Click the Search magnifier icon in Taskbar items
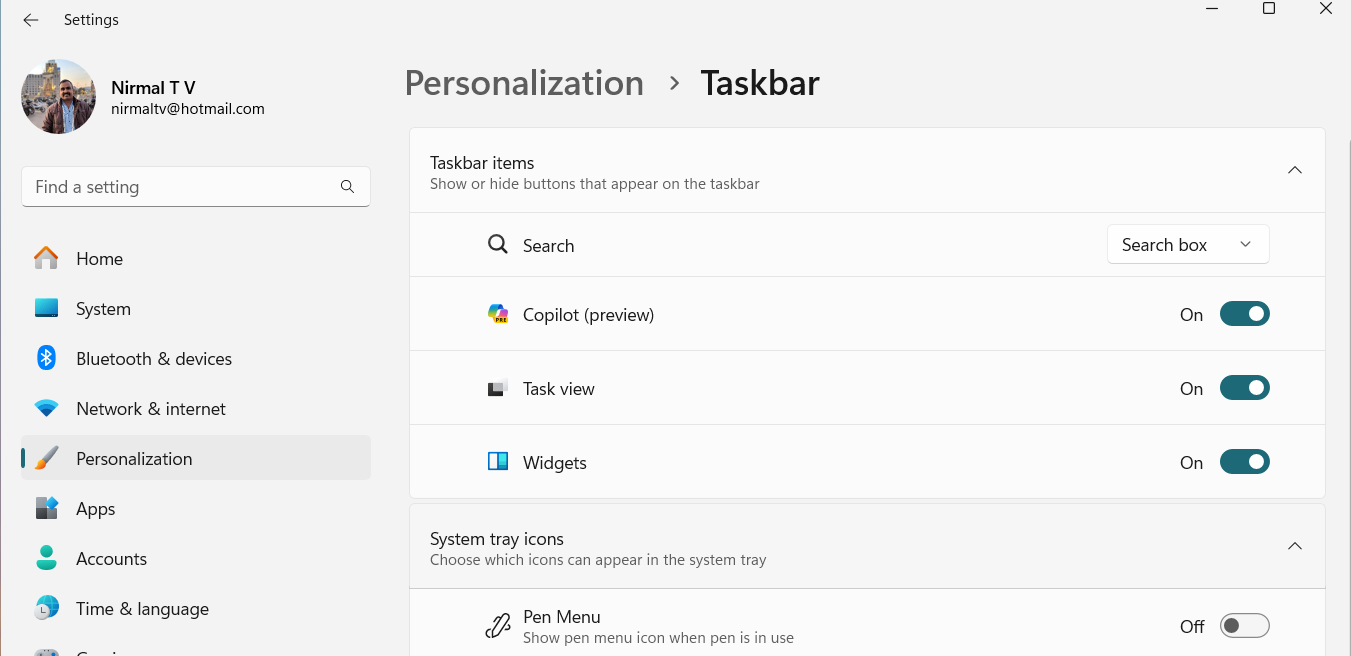 [497, 244]
